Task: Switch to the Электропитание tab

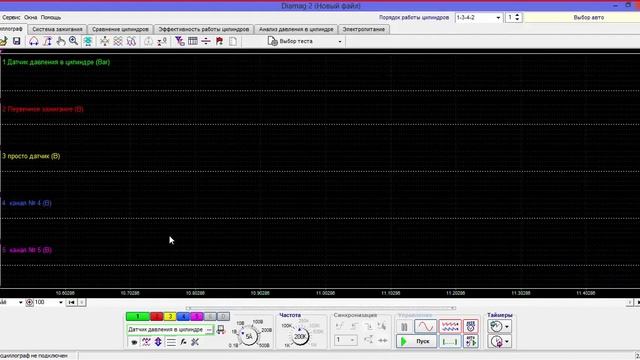Action: 364,29
